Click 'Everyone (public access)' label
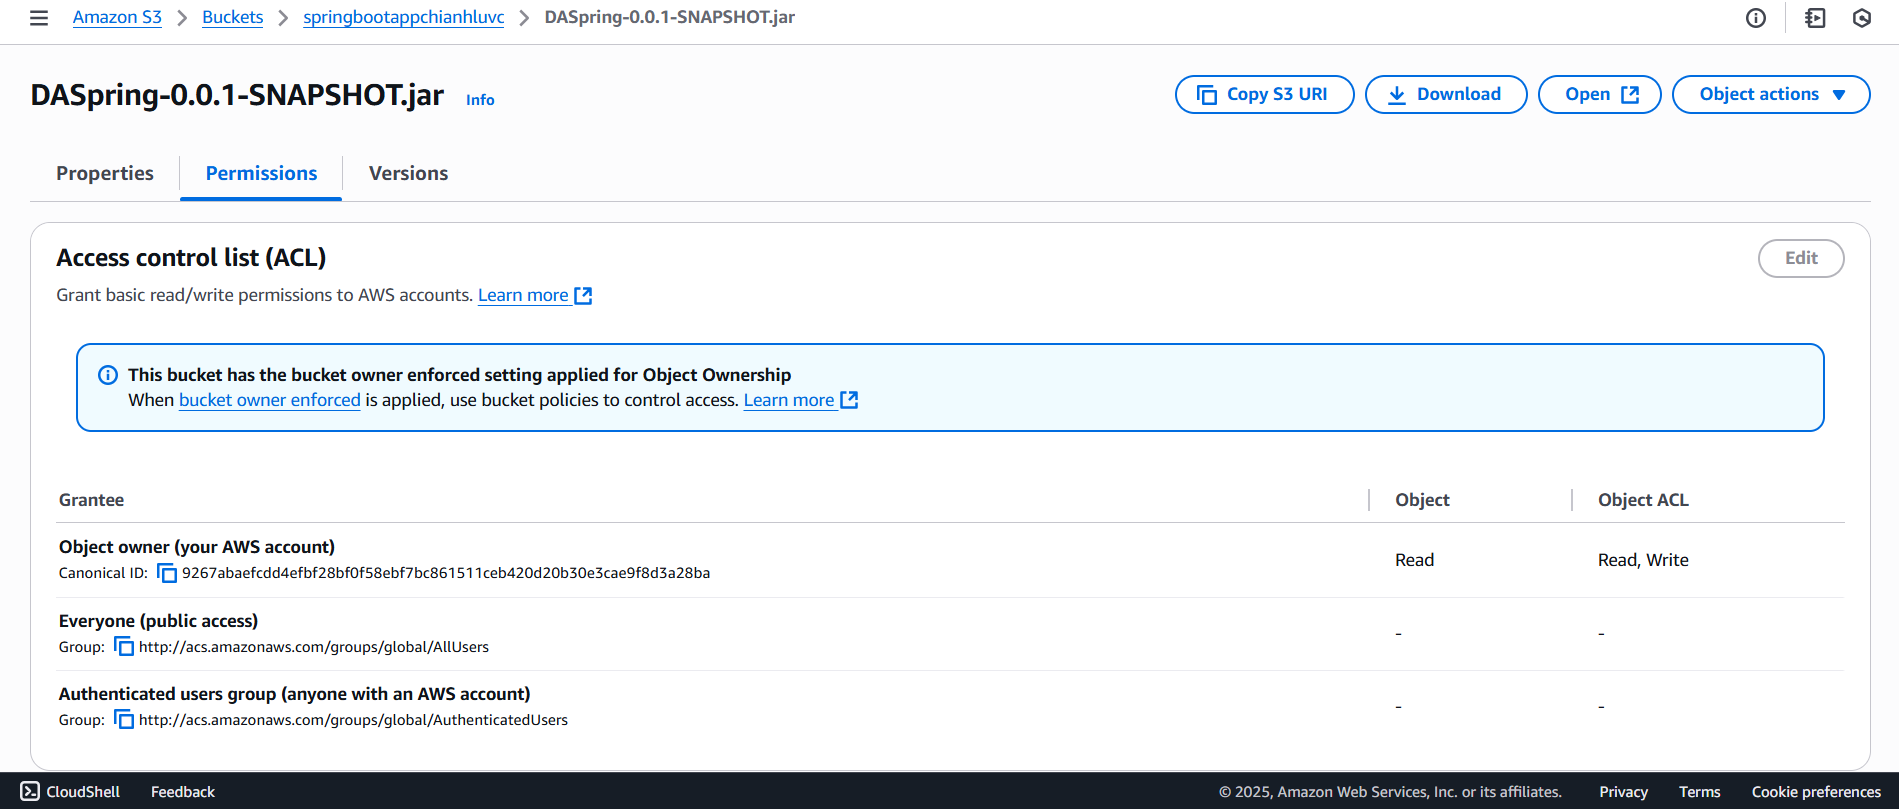Screen dimensions: 1899x809 [x=158, y=621]
